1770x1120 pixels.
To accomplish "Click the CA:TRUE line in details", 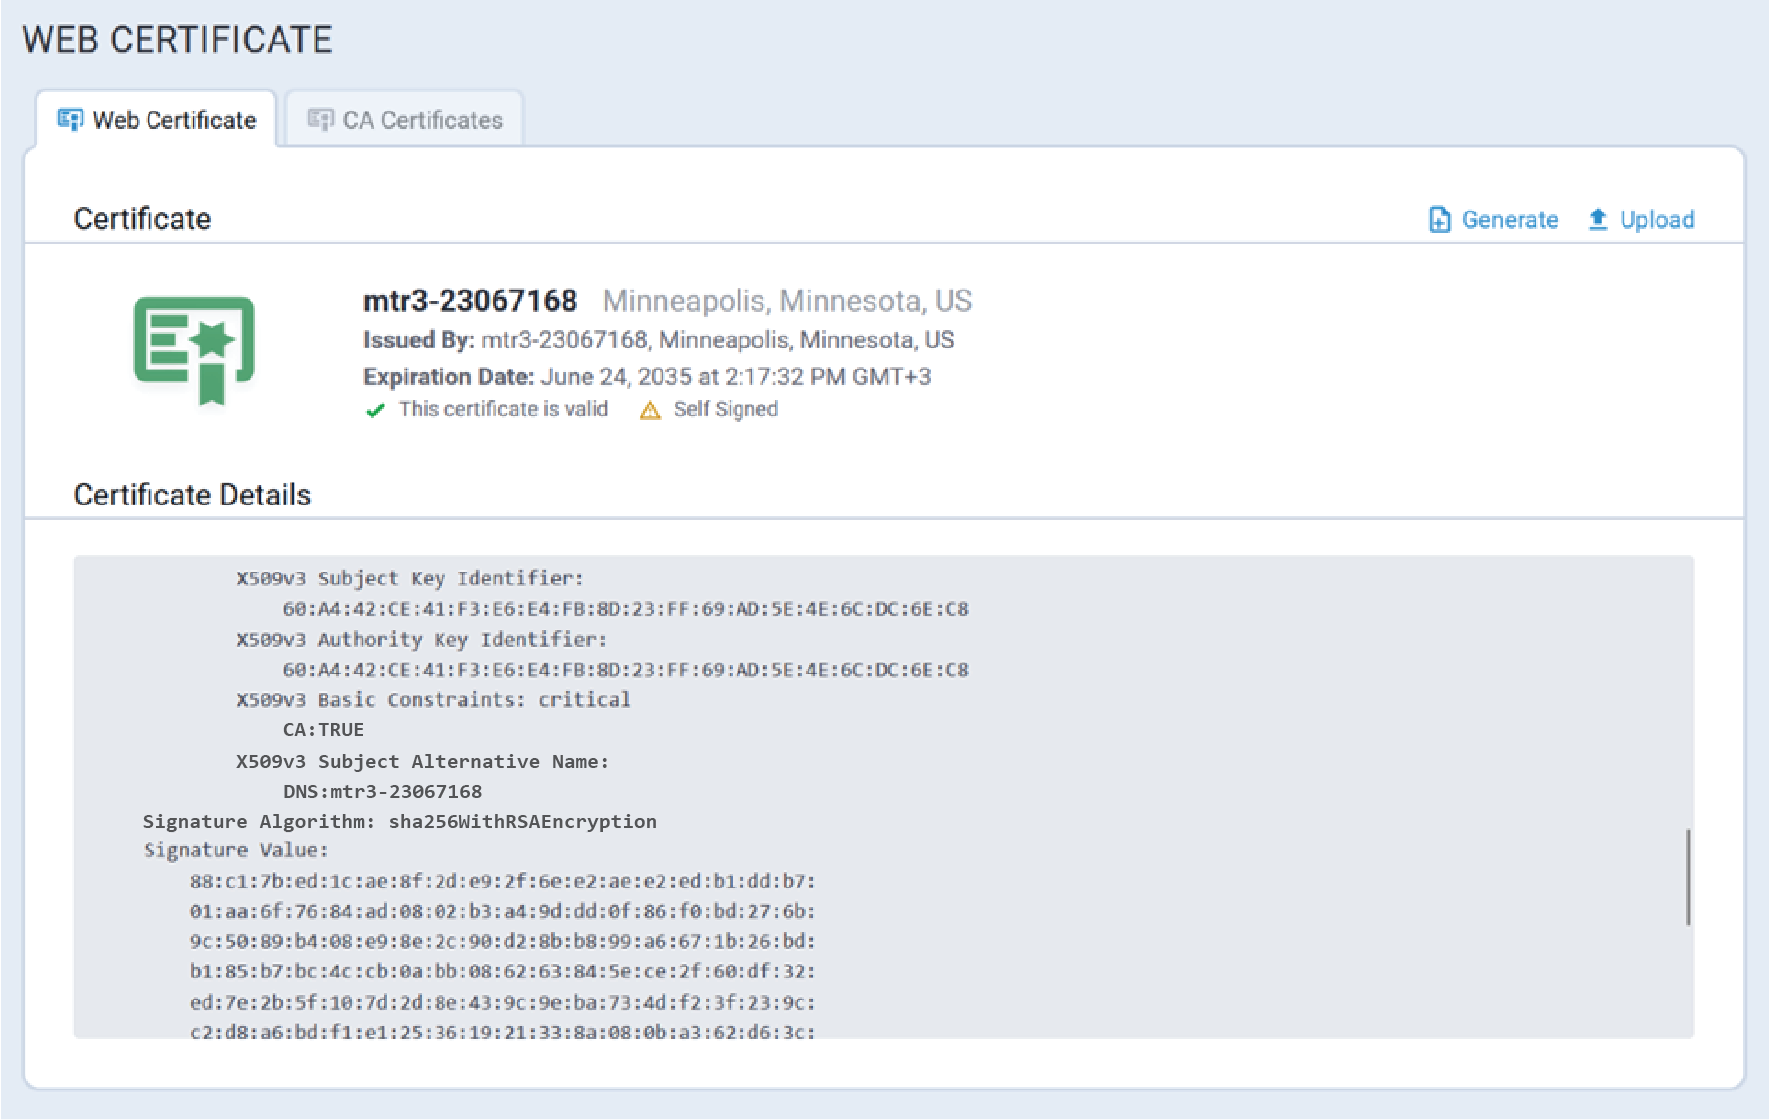I will point(323,730).
